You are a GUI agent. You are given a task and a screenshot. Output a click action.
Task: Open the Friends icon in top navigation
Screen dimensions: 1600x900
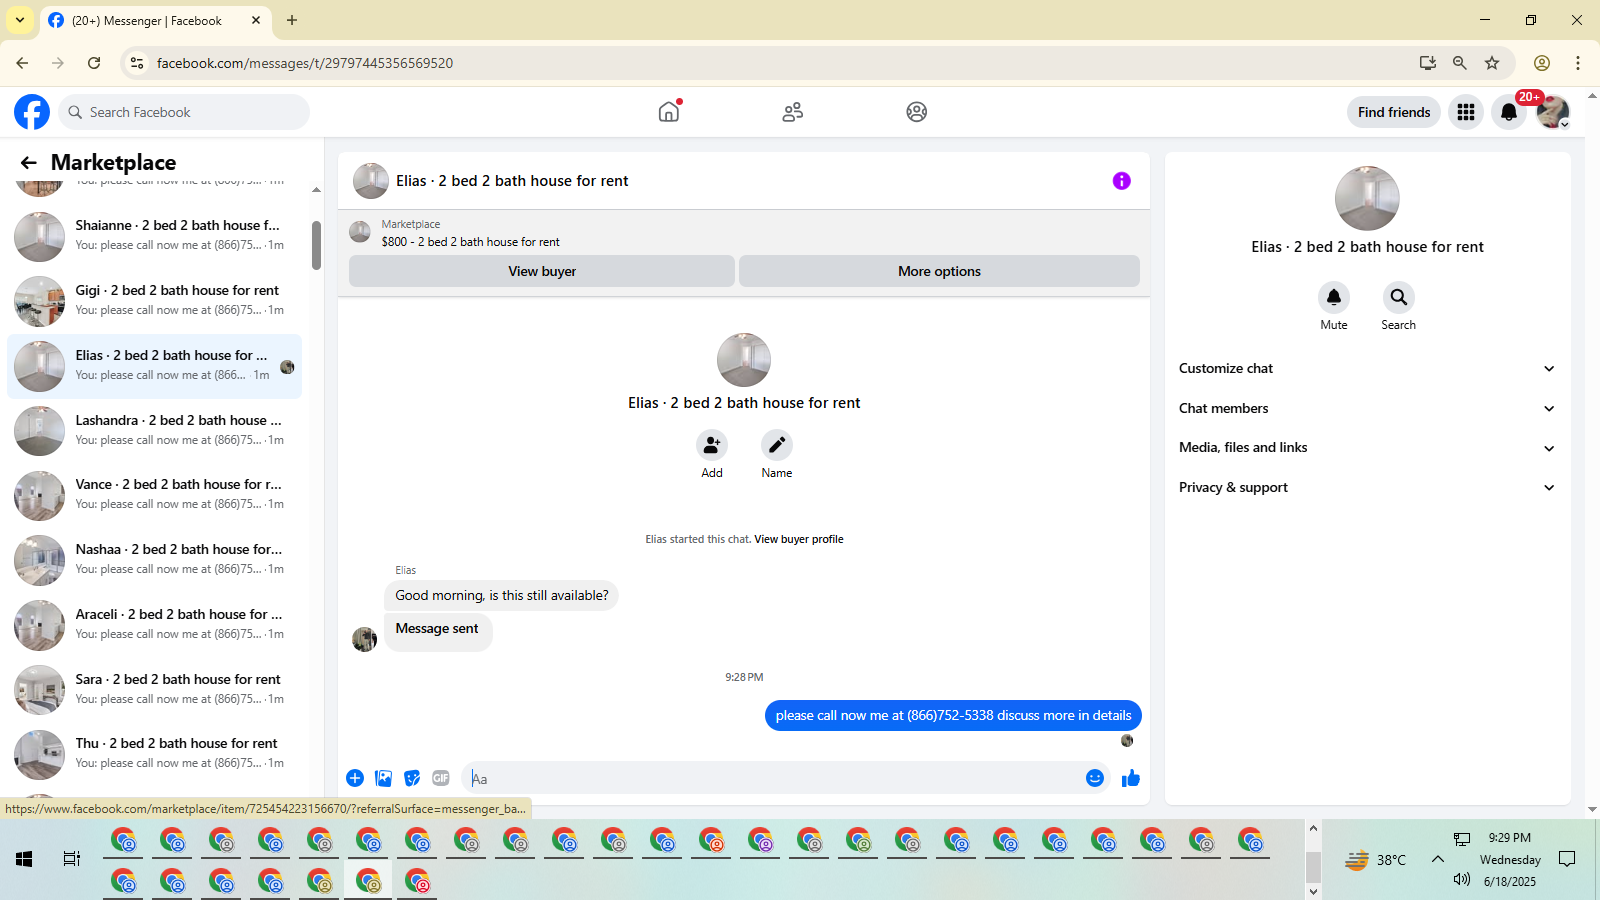tap(793, 112)
